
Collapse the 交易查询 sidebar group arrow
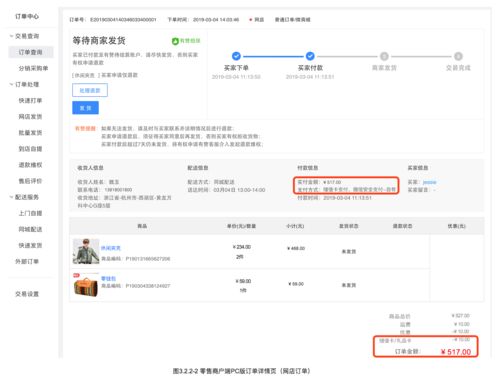pos(11,36)
